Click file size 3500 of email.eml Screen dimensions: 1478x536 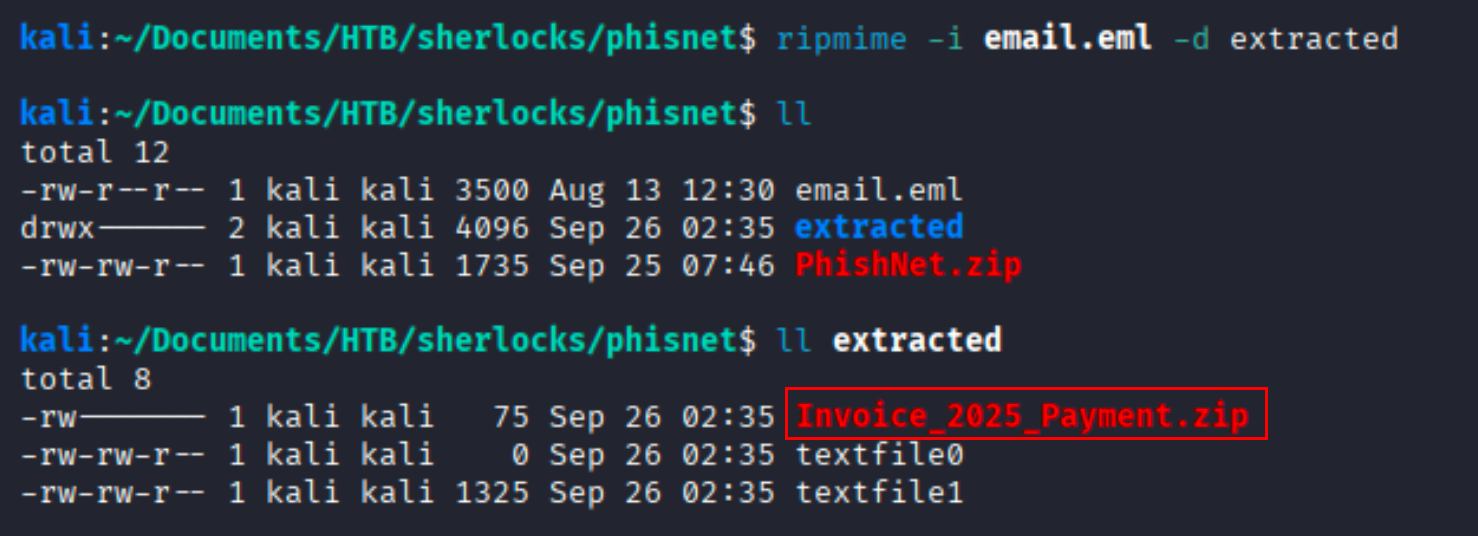click(492, 189)
